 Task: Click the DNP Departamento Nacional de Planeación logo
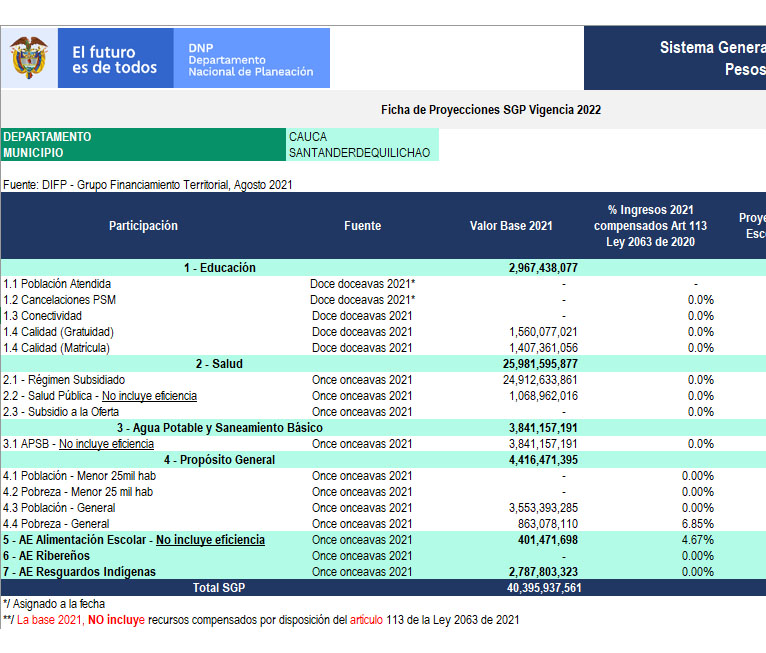[252, 58]
